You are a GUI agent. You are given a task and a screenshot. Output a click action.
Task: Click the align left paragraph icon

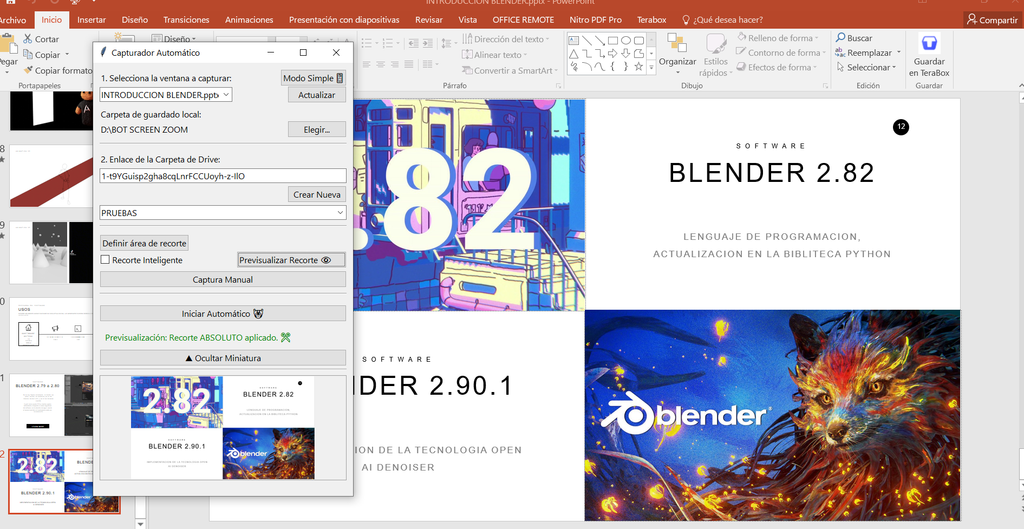coord(366,64)
